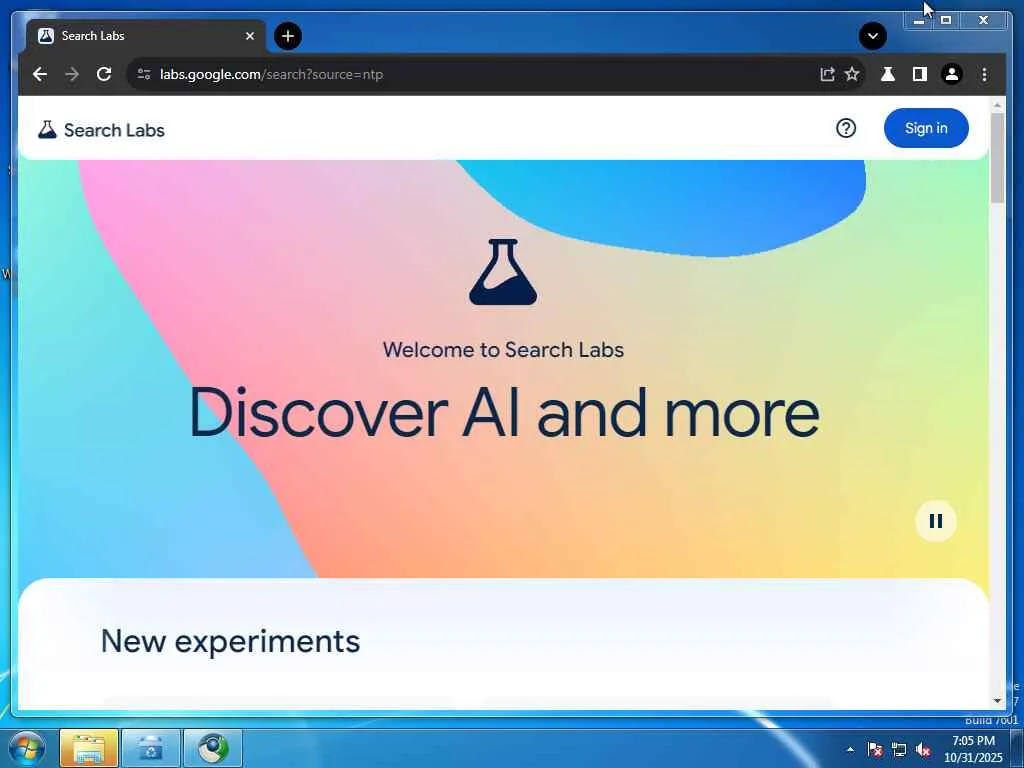The image size is (1024, 768).
Task: Click the Chrome taskbar icon
Action: tap(213, 748)
